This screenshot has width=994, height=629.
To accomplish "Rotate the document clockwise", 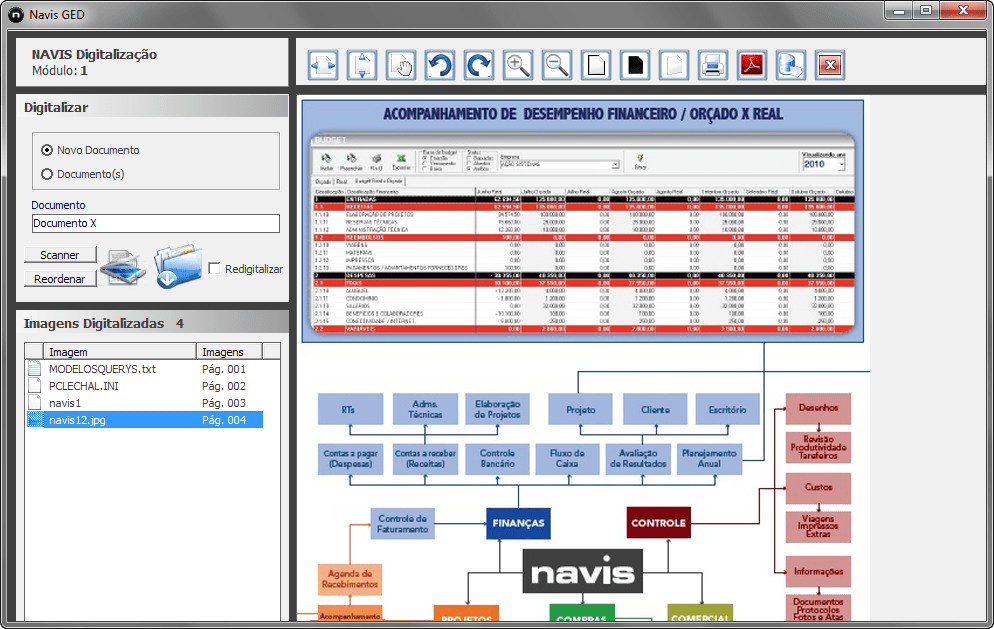I will coord(478,64).
